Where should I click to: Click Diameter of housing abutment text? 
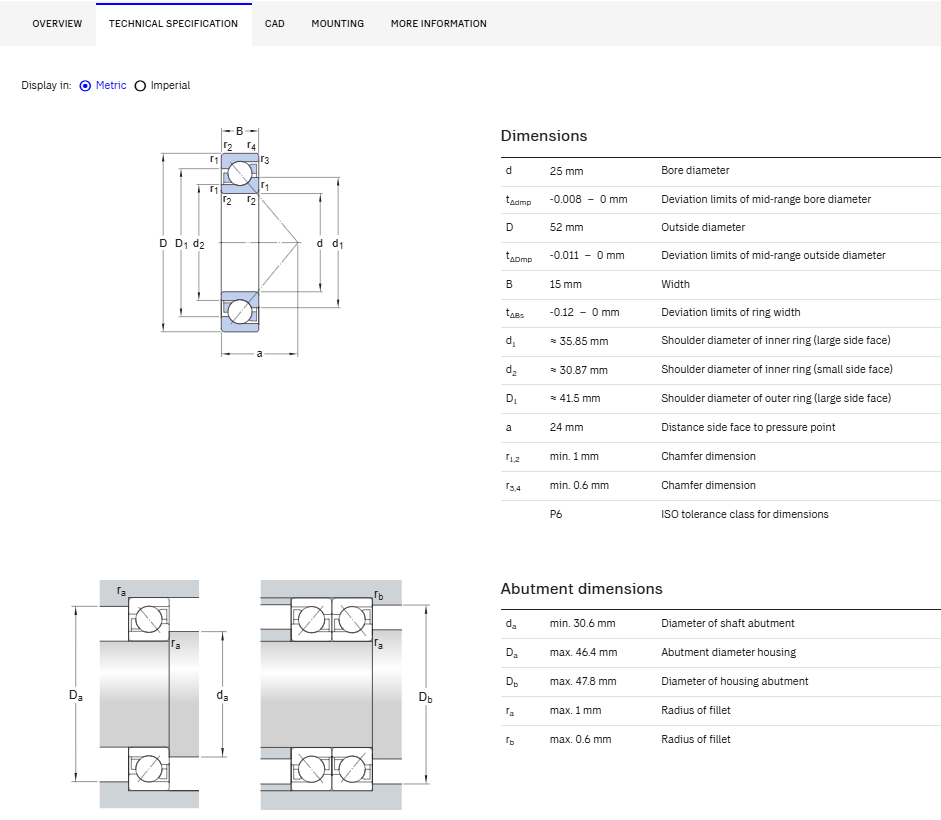click(735, 682)
